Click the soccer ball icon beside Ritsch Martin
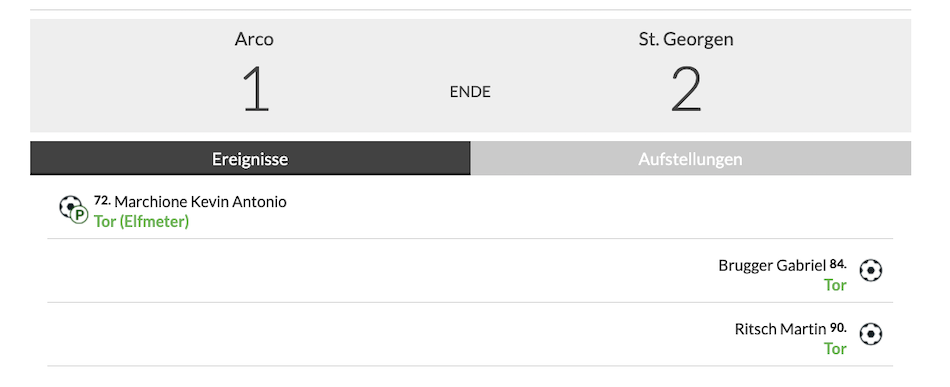The width and height of the screenshot is (950, 387). [871, 334]
